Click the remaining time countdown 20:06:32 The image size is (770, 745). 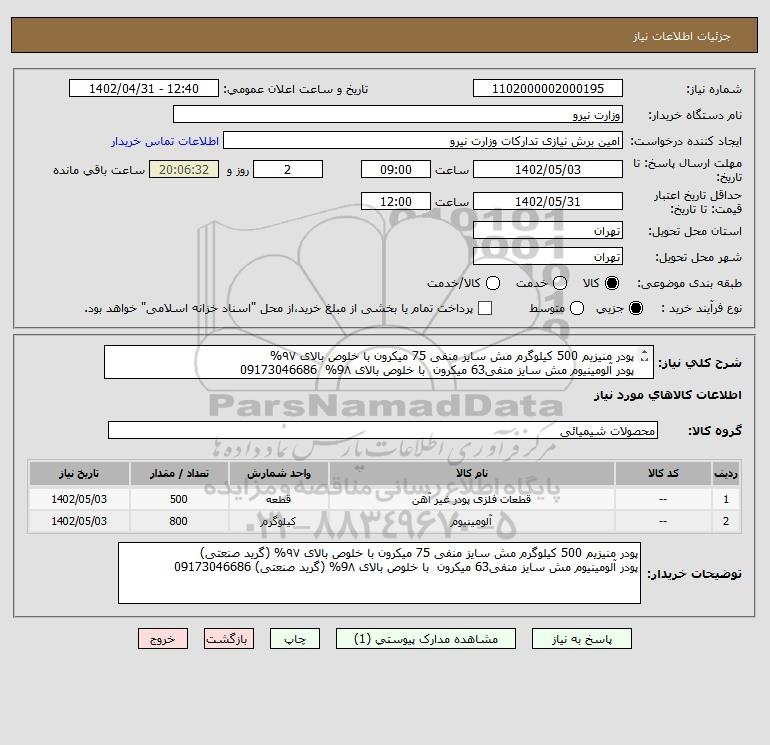(184, 170)
